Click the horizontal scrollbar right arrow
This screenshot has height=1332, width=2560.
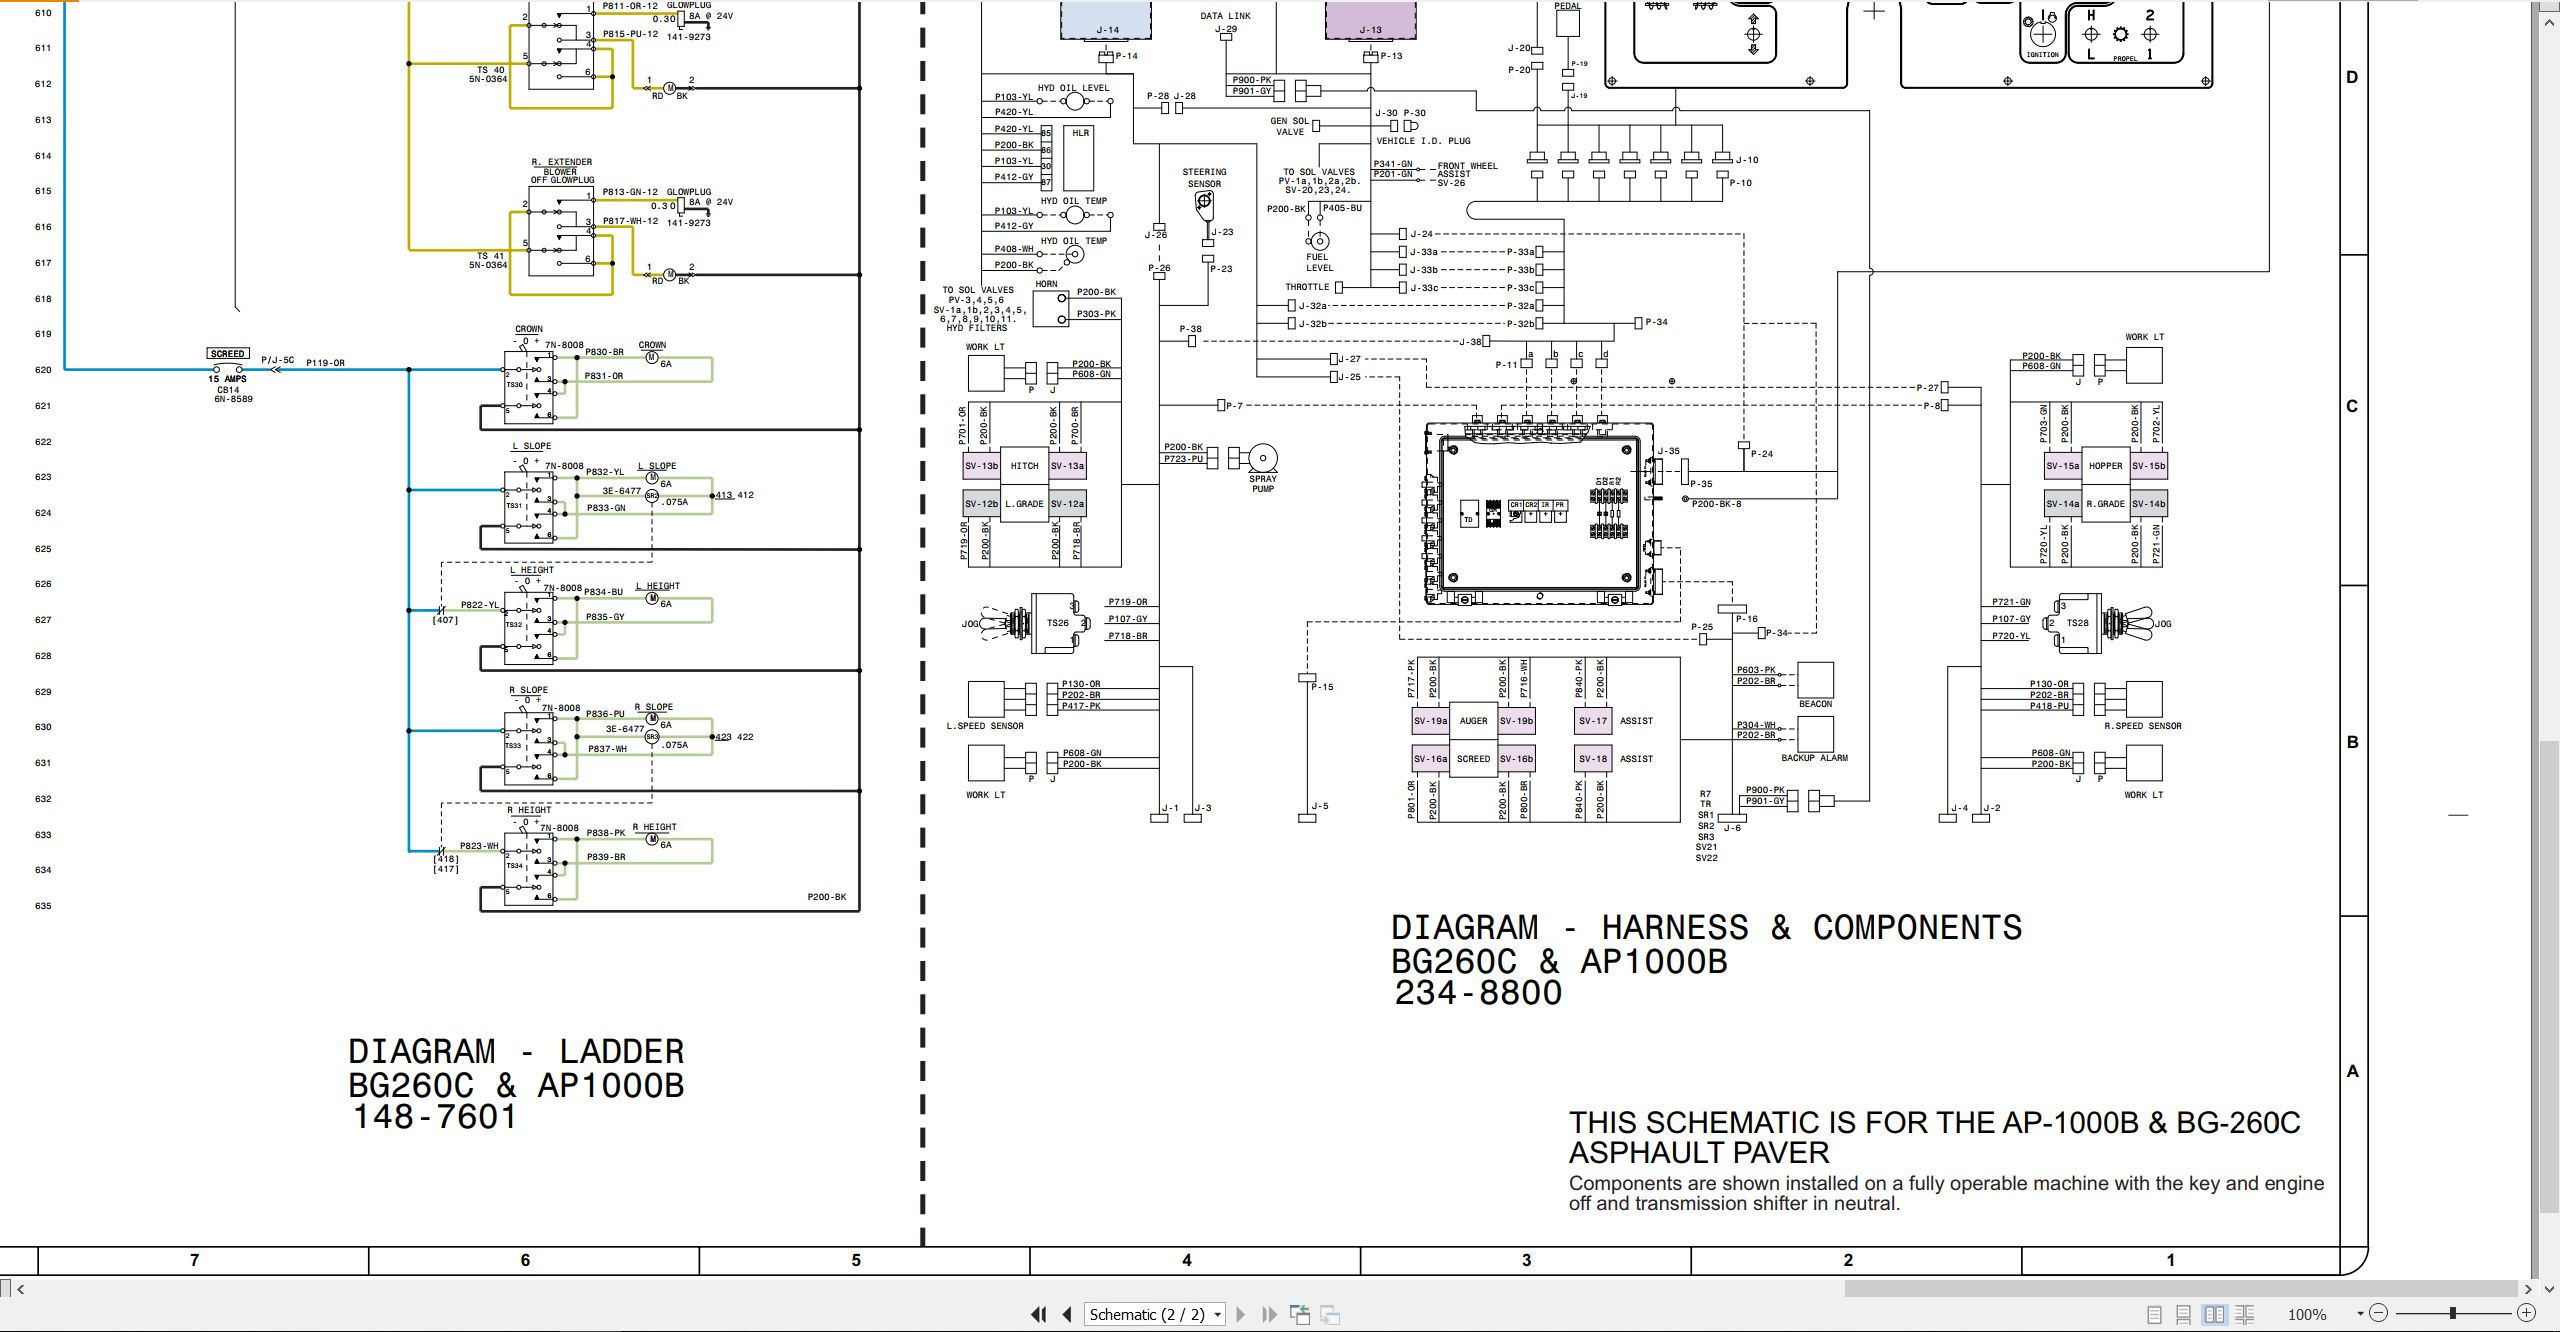2528,1289
